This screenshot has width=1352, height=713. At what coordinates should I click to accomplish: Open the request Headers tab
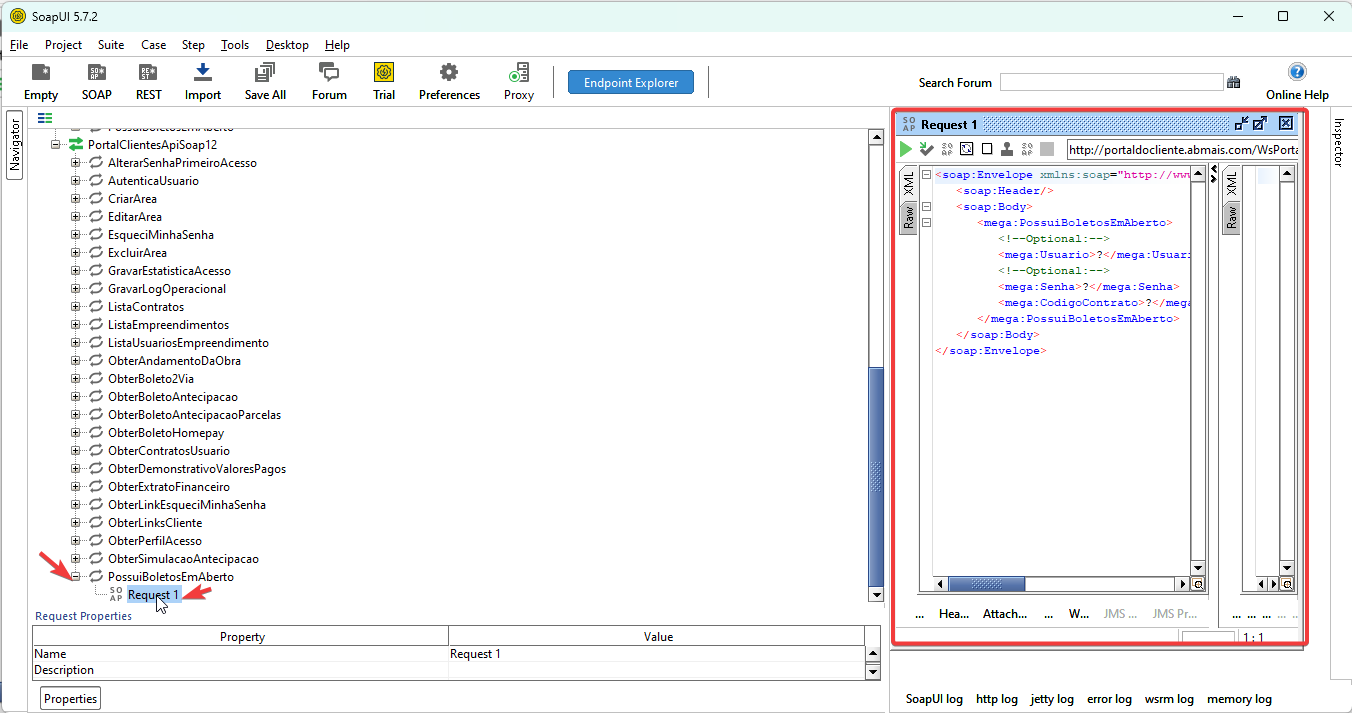point(954,614)
